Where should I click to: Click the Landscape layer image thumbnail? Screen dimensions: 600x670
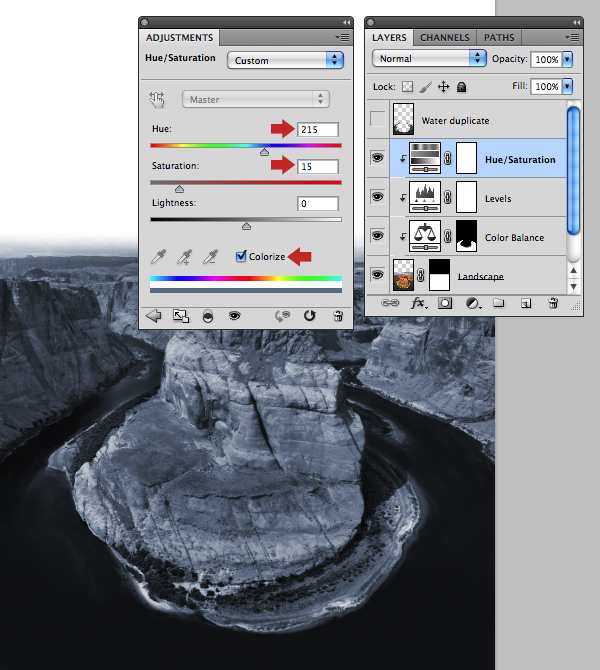click(x=403, y=275)
